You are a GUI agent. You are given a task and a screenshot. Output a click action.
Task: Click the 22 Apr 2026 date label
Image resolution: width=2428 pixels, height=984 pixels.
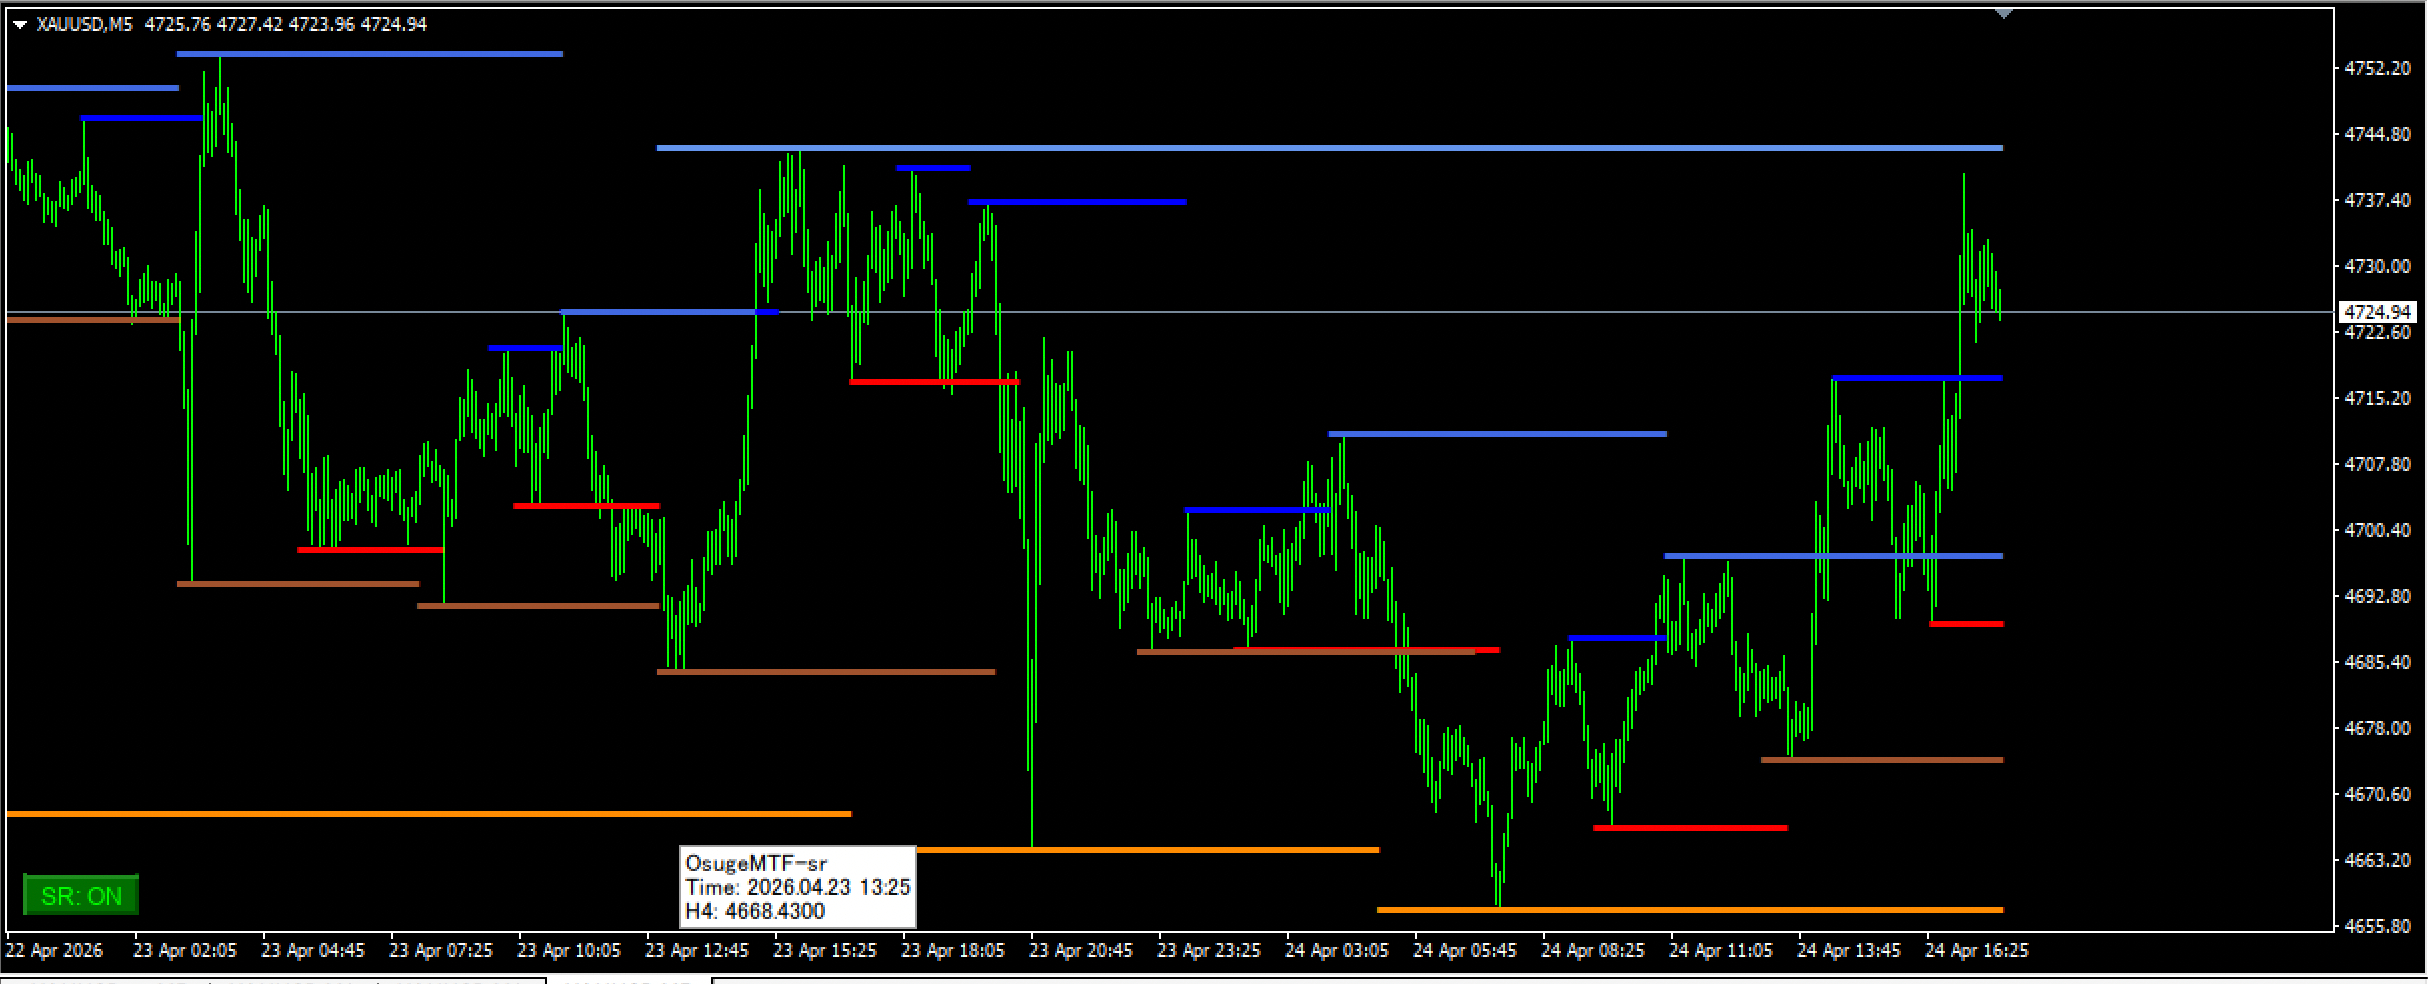(x=54, y=950)
